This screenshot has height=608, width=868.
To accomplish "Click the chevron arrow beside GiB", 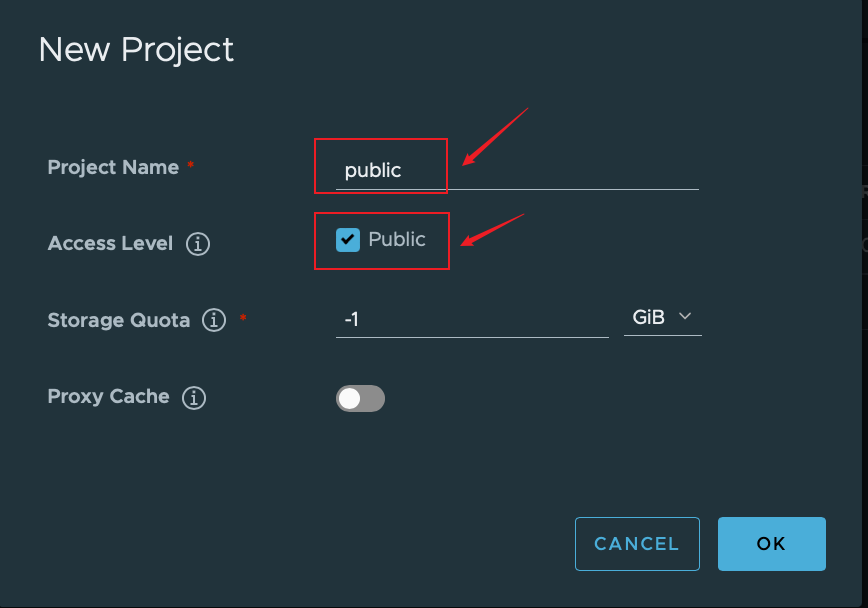I will (x=686, y=317).
